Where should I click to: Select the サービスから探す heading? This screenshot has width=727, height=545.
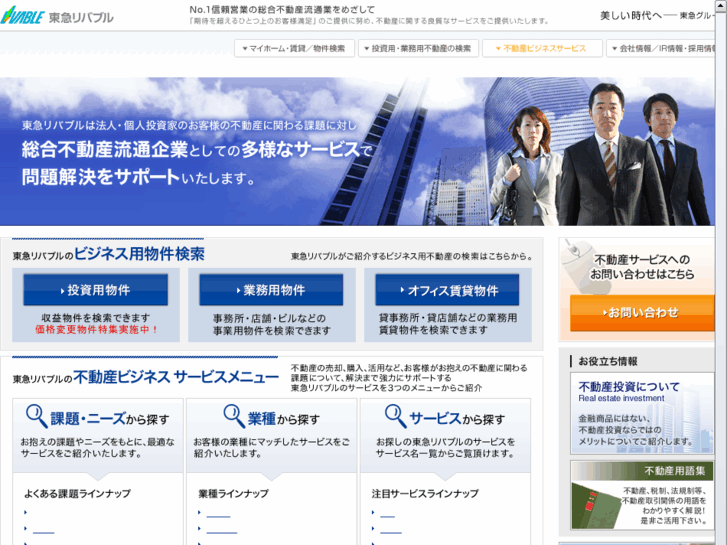457,419
